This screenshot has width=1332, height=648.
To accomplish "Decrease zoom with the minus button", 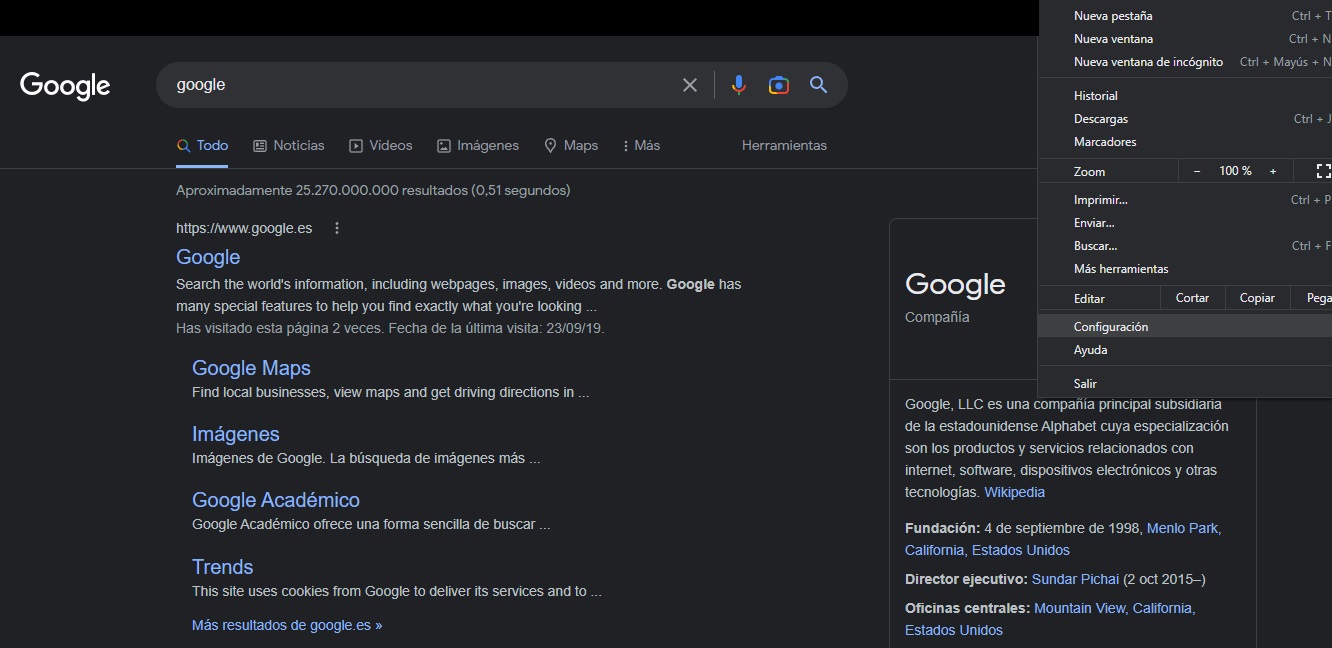I will (x=1197, y=171).
